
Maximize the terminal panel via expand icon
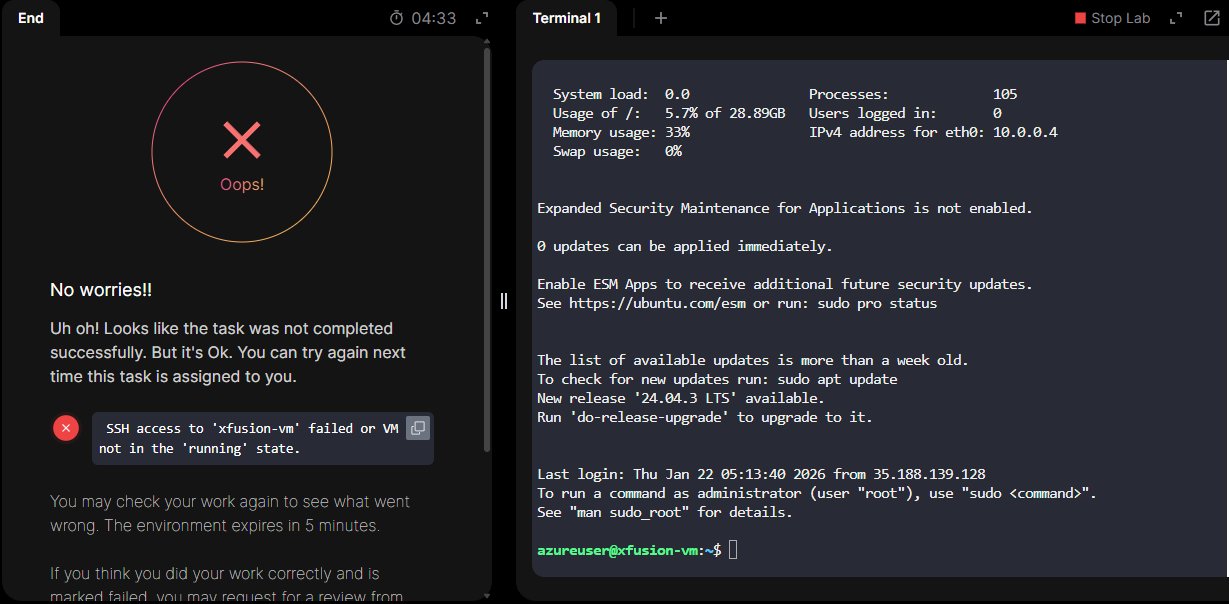pos(1176,18)
